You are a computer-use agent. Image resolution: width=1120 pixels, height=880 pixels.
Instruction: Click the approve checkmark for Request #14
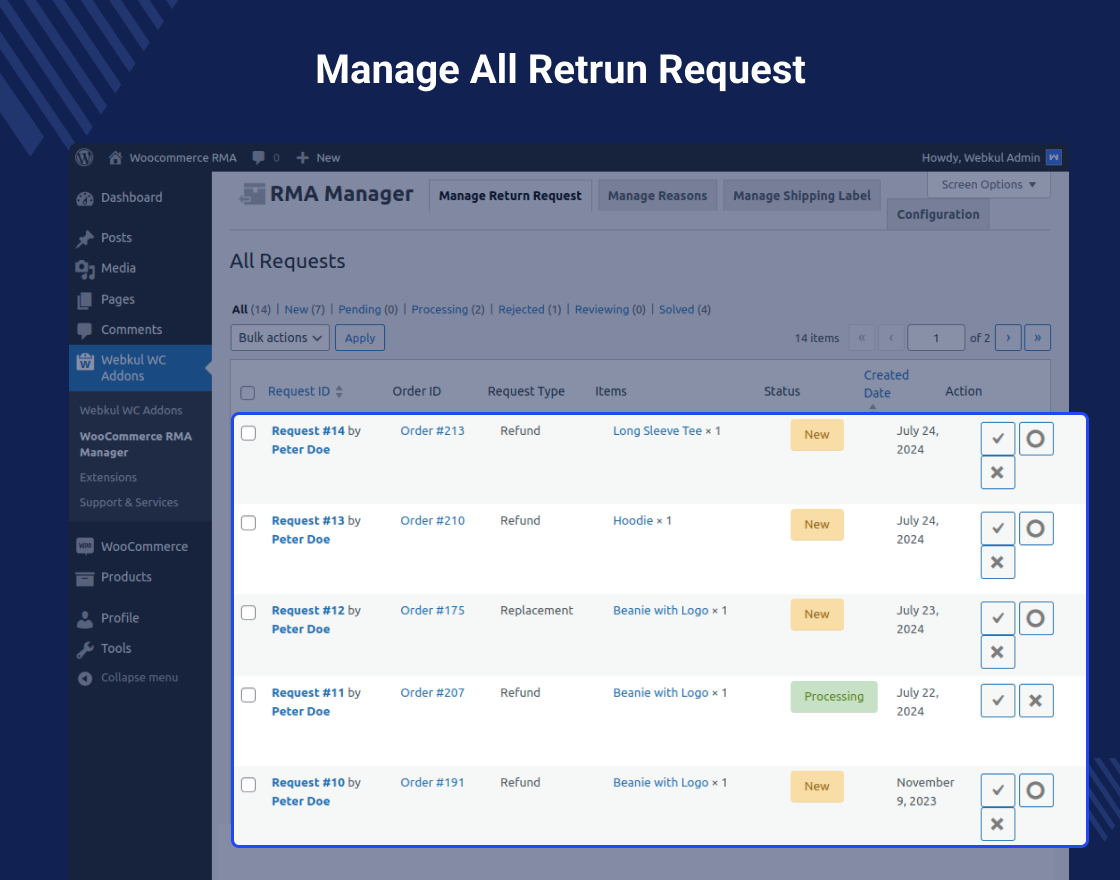[x=997, y=438]
